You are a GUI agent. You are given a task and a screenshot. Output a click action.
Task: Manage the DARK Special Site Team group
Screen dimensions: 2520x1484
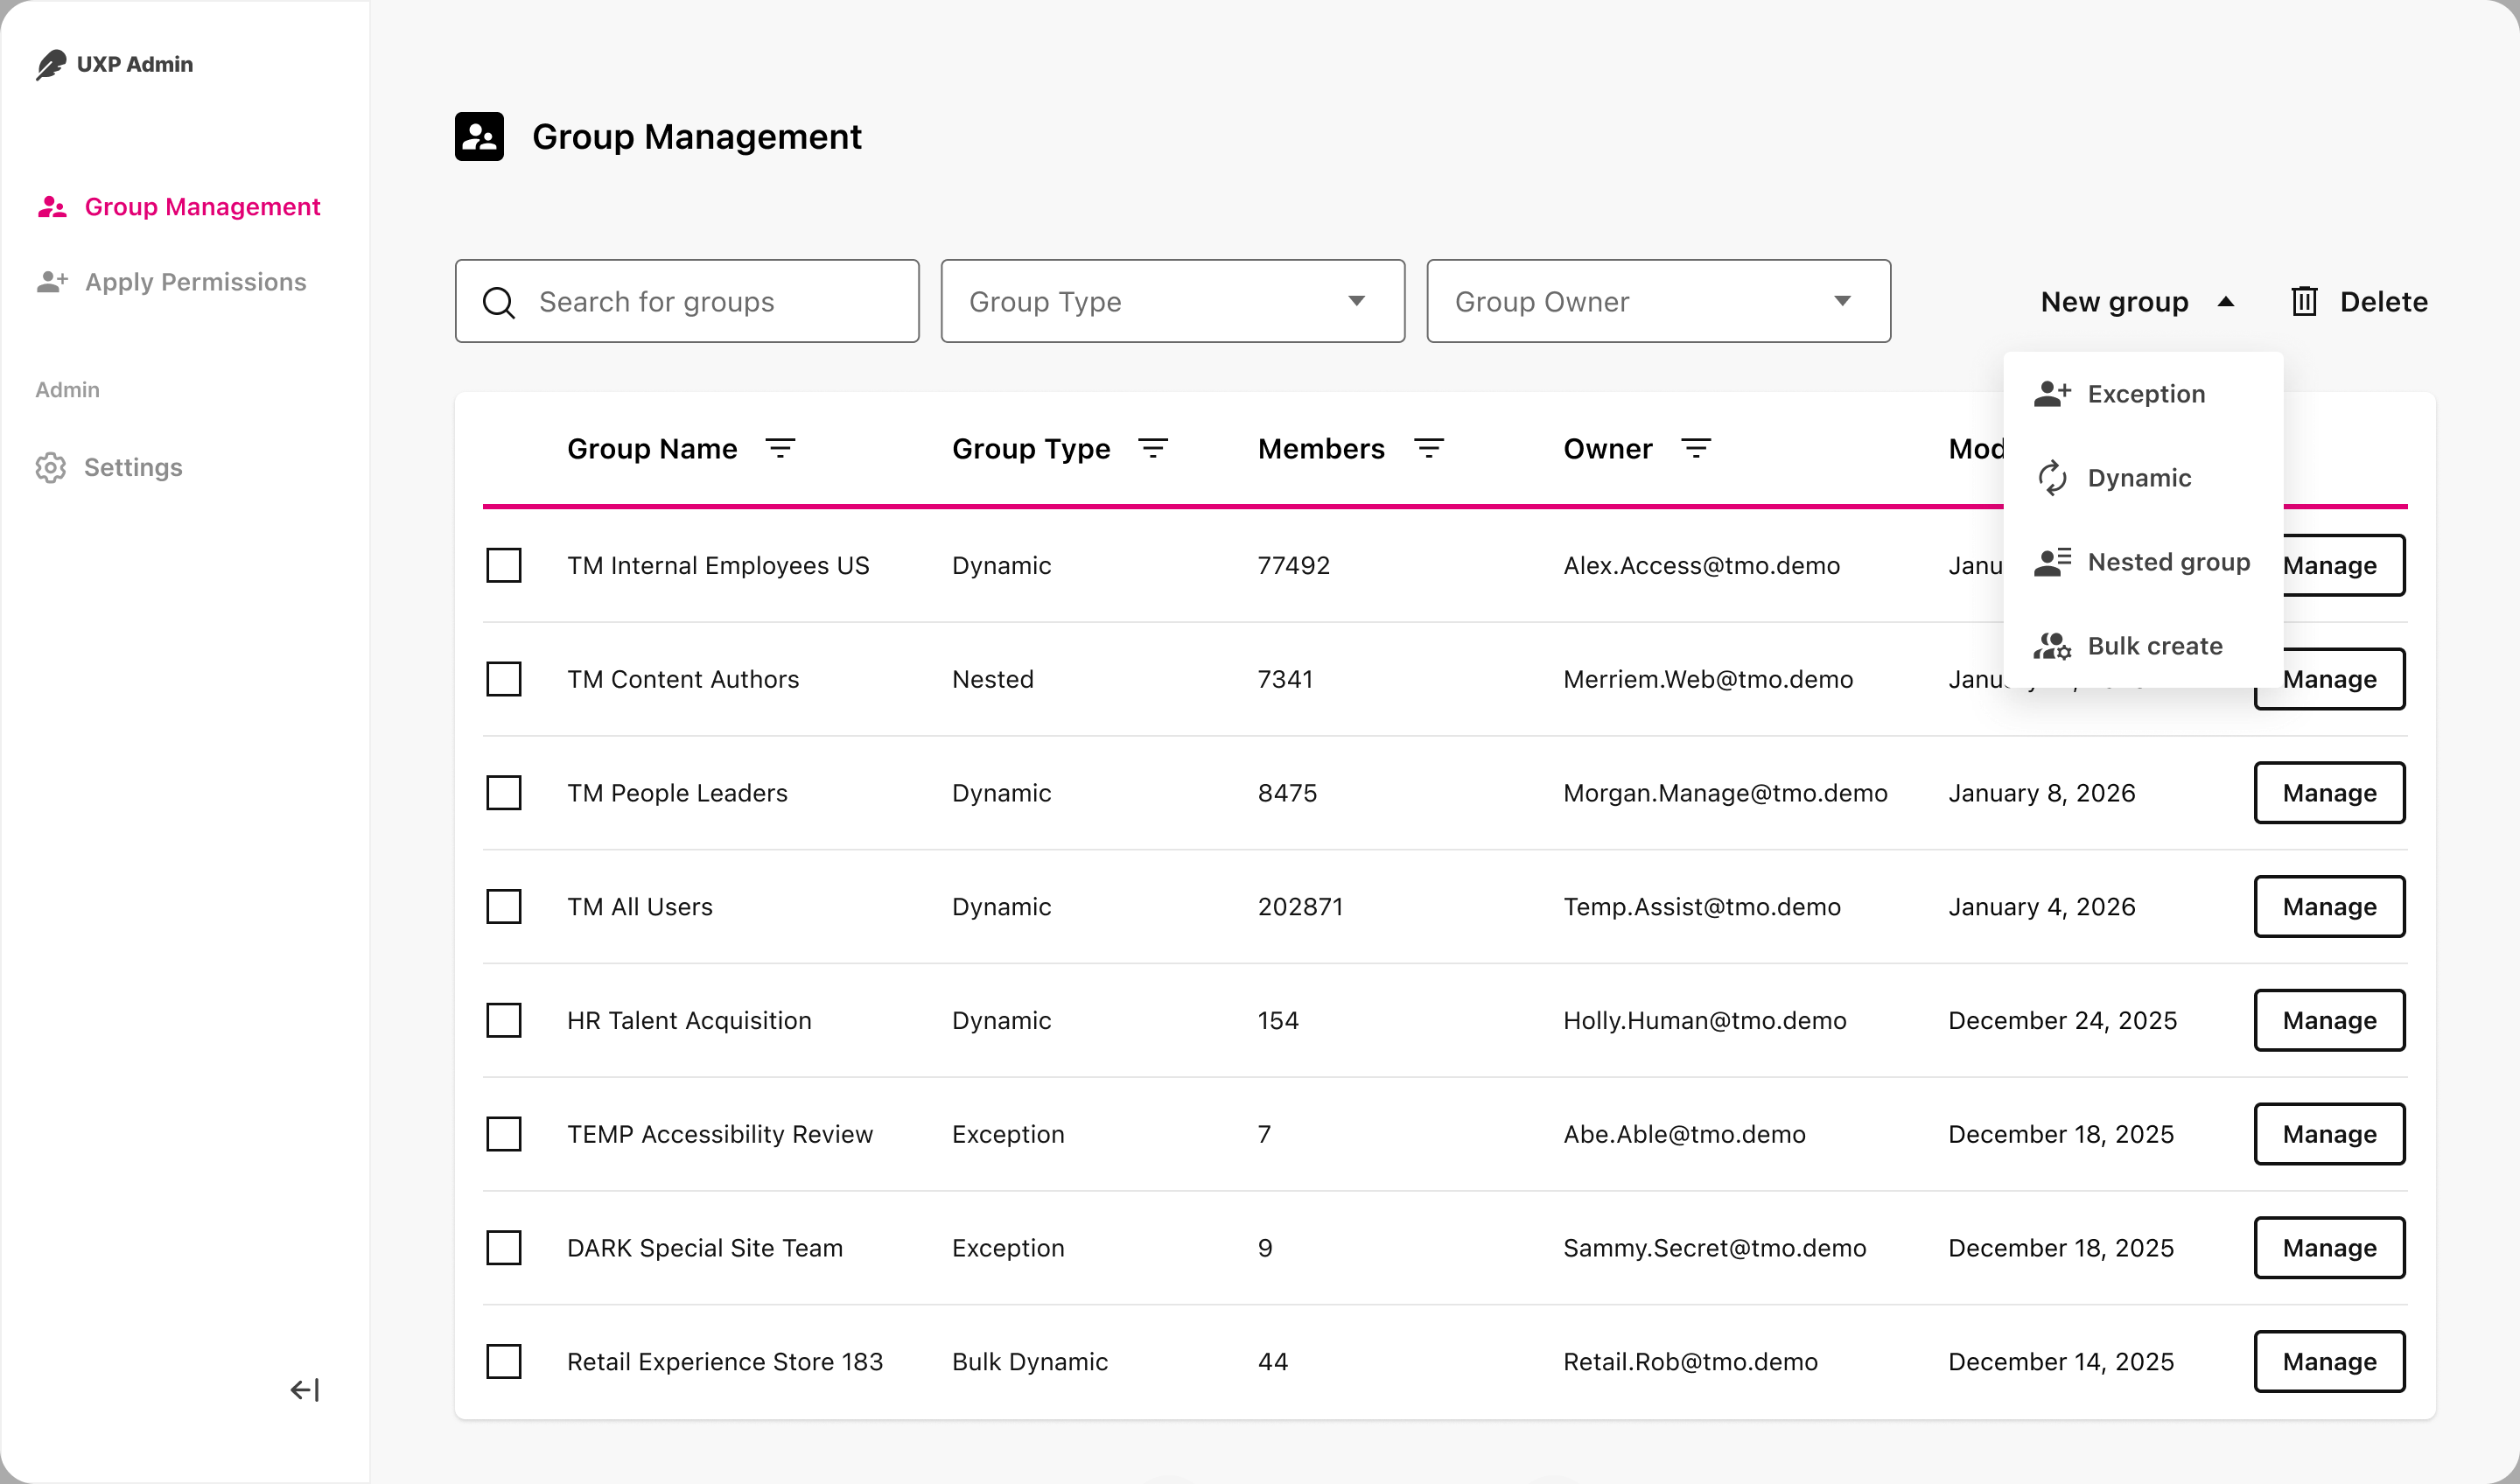pos(2330,1248)
